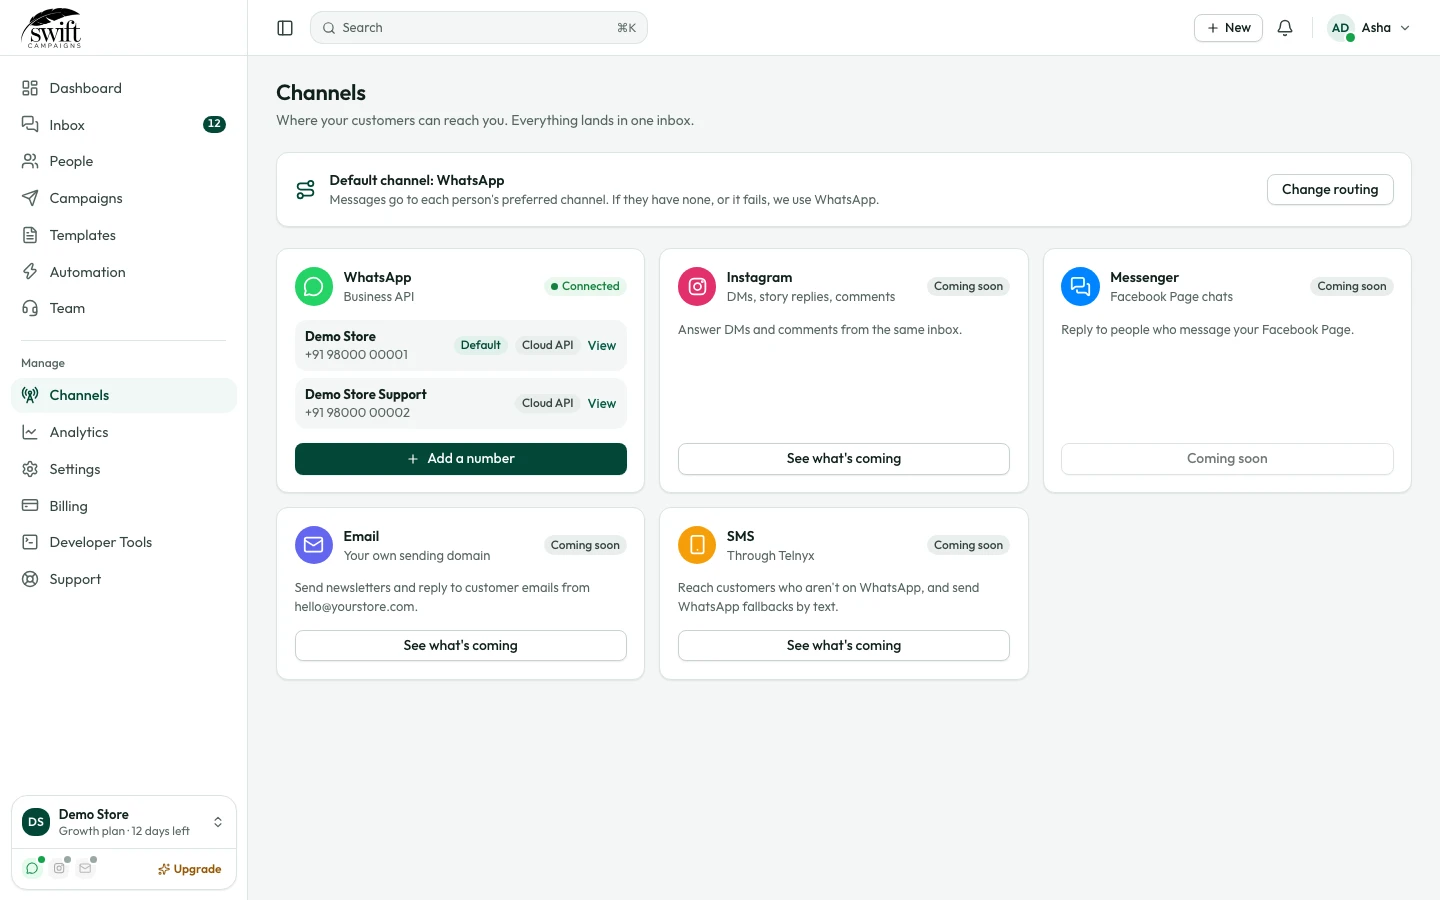The width and height of the screenshot is (1440, 900).
Task: Open Developer Tools
Action: coord(124,542)
